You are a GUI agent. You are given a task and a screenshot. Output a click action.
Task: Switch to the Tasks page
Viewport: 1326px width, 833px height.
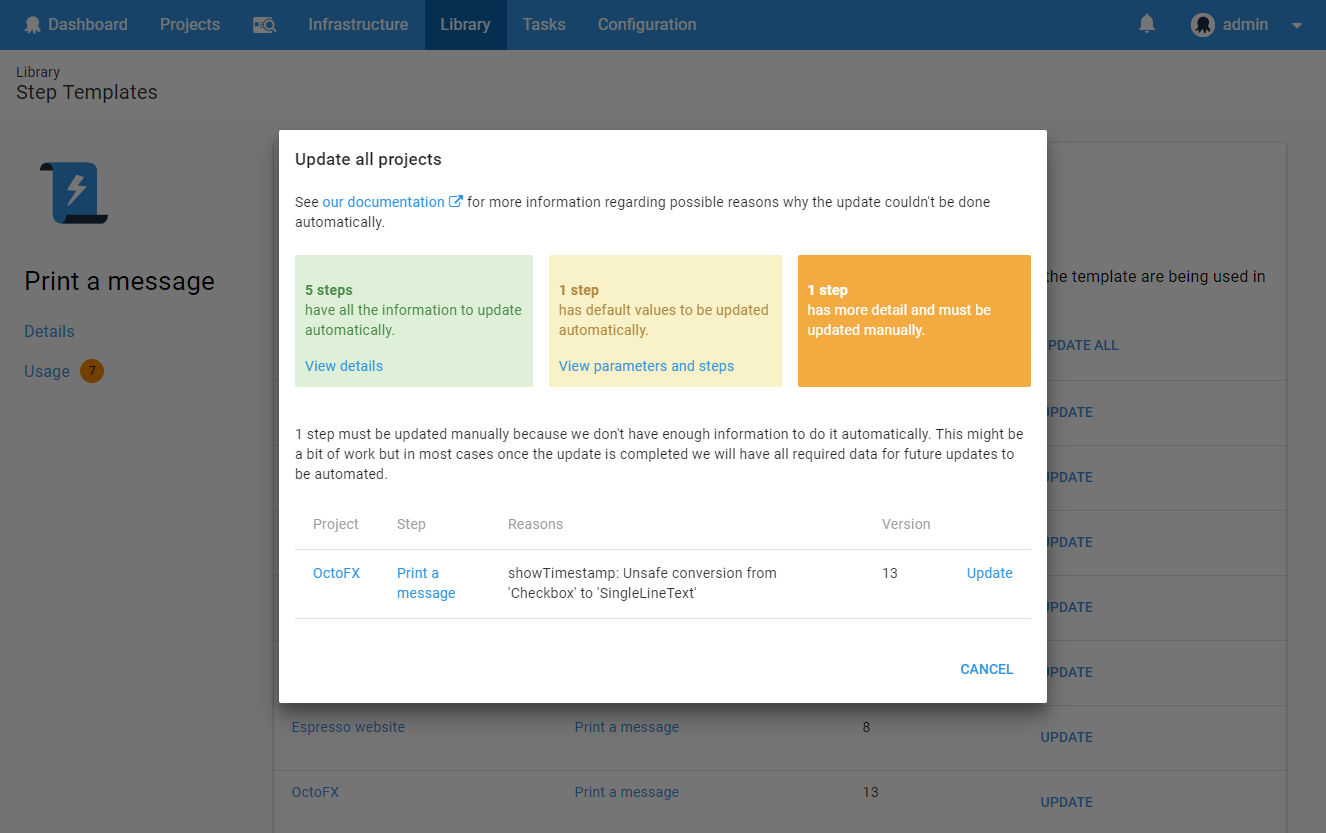pyautogui.click(x=543, y=24)
